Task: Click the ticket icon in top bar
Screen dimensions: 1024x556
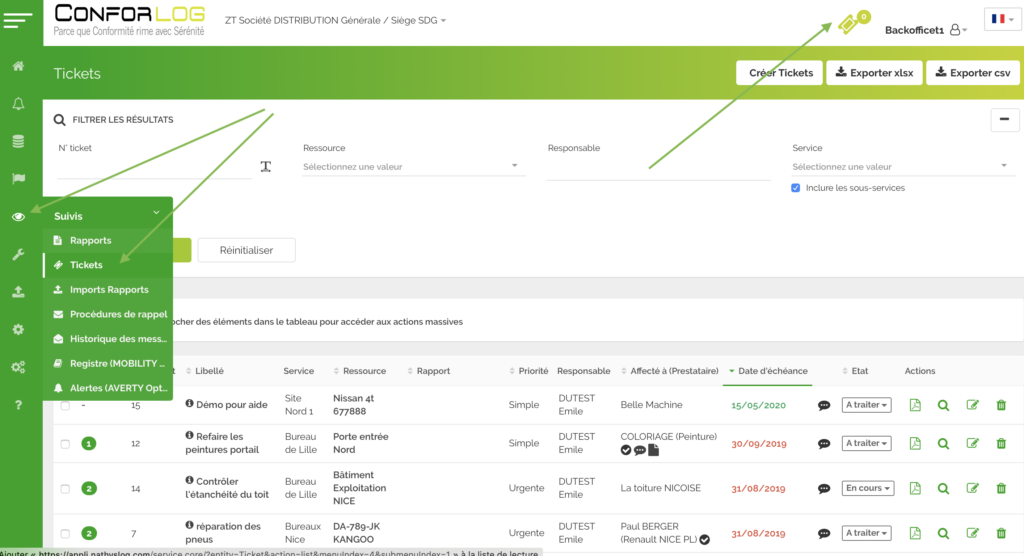Action: (849, 24)
